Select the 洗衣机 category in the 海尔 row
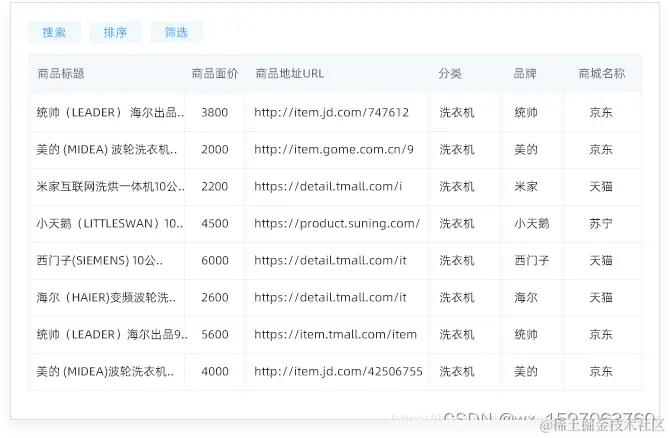Viewport: 670px width, 438px height. pos(457,297)
